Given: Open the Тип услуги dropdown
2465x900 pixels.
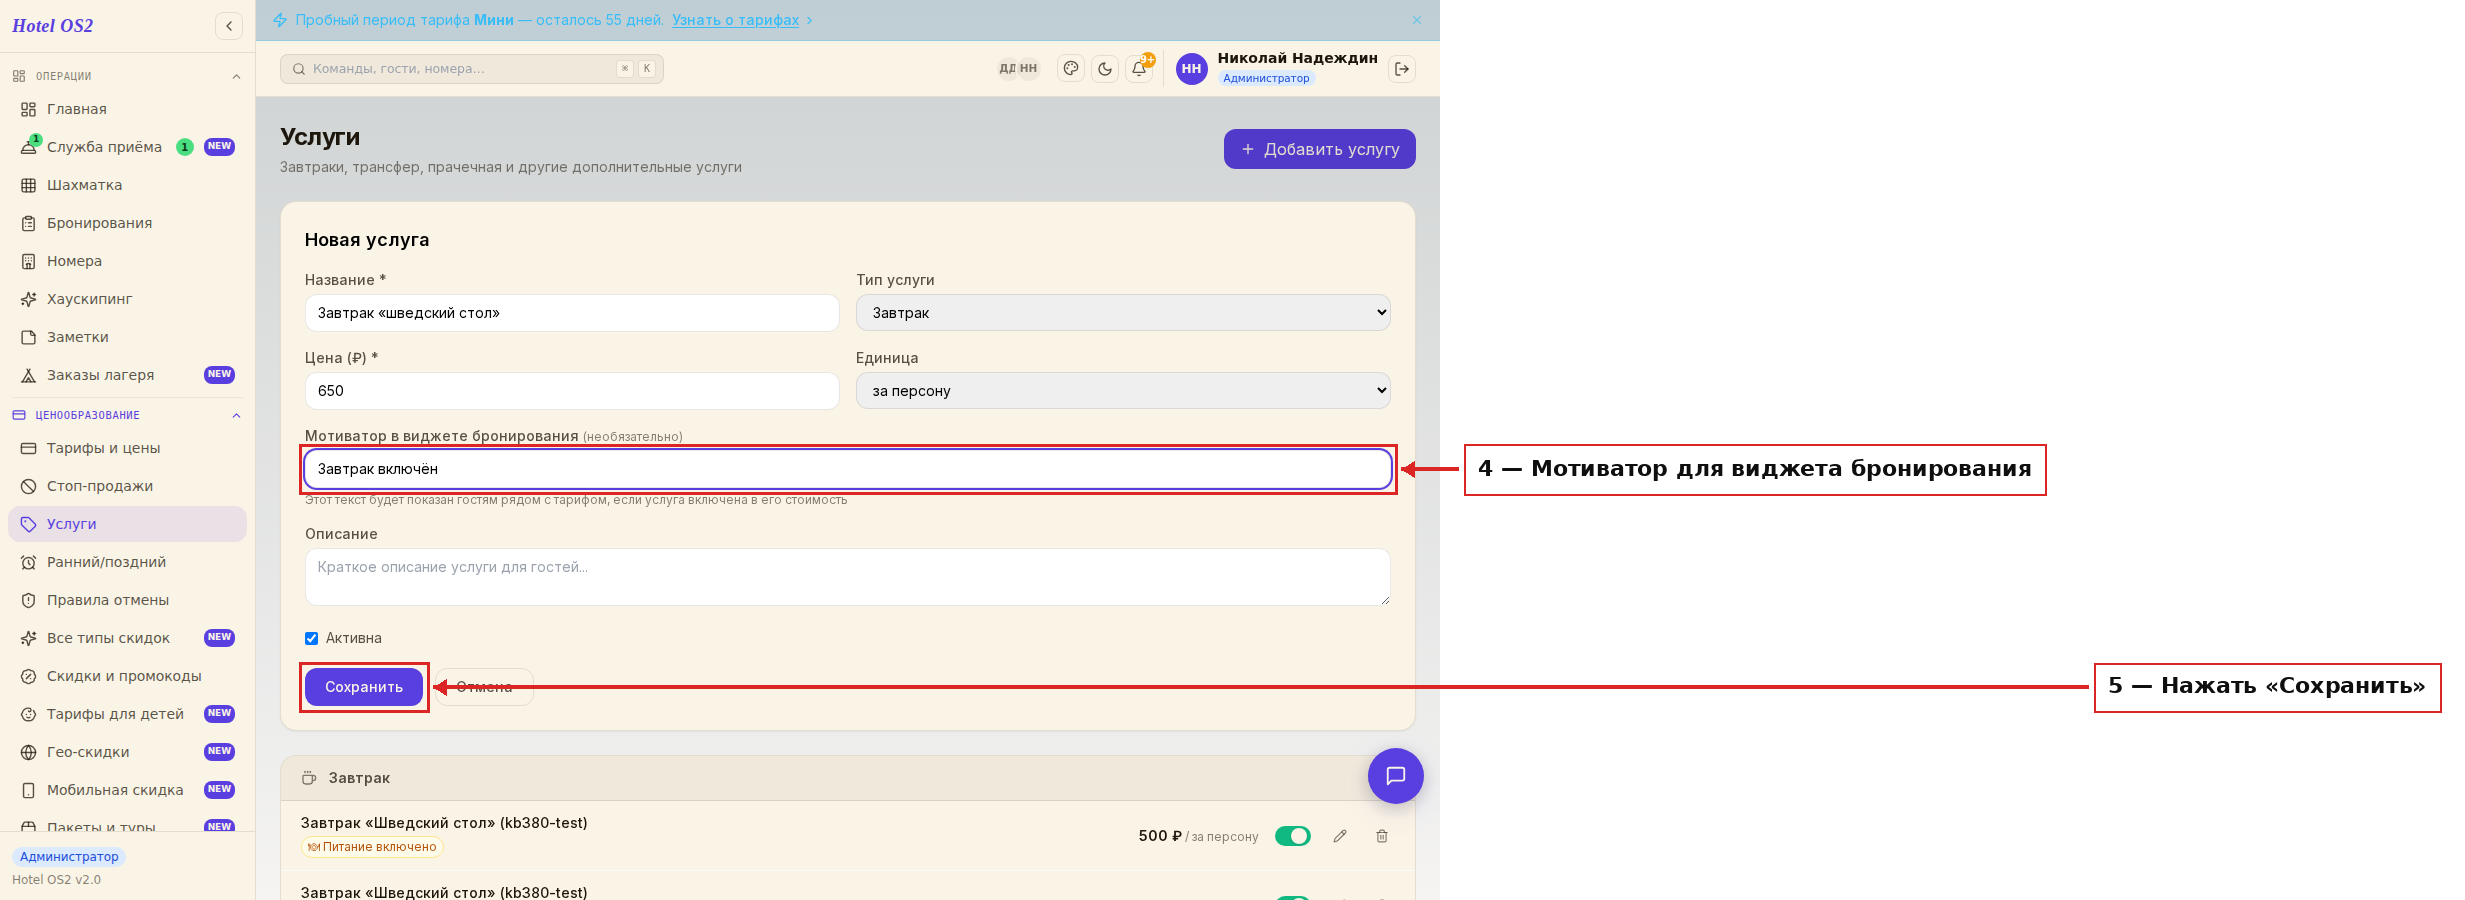Looking at the screenshot, I should pyautogui.click(x=1123, y=313).
